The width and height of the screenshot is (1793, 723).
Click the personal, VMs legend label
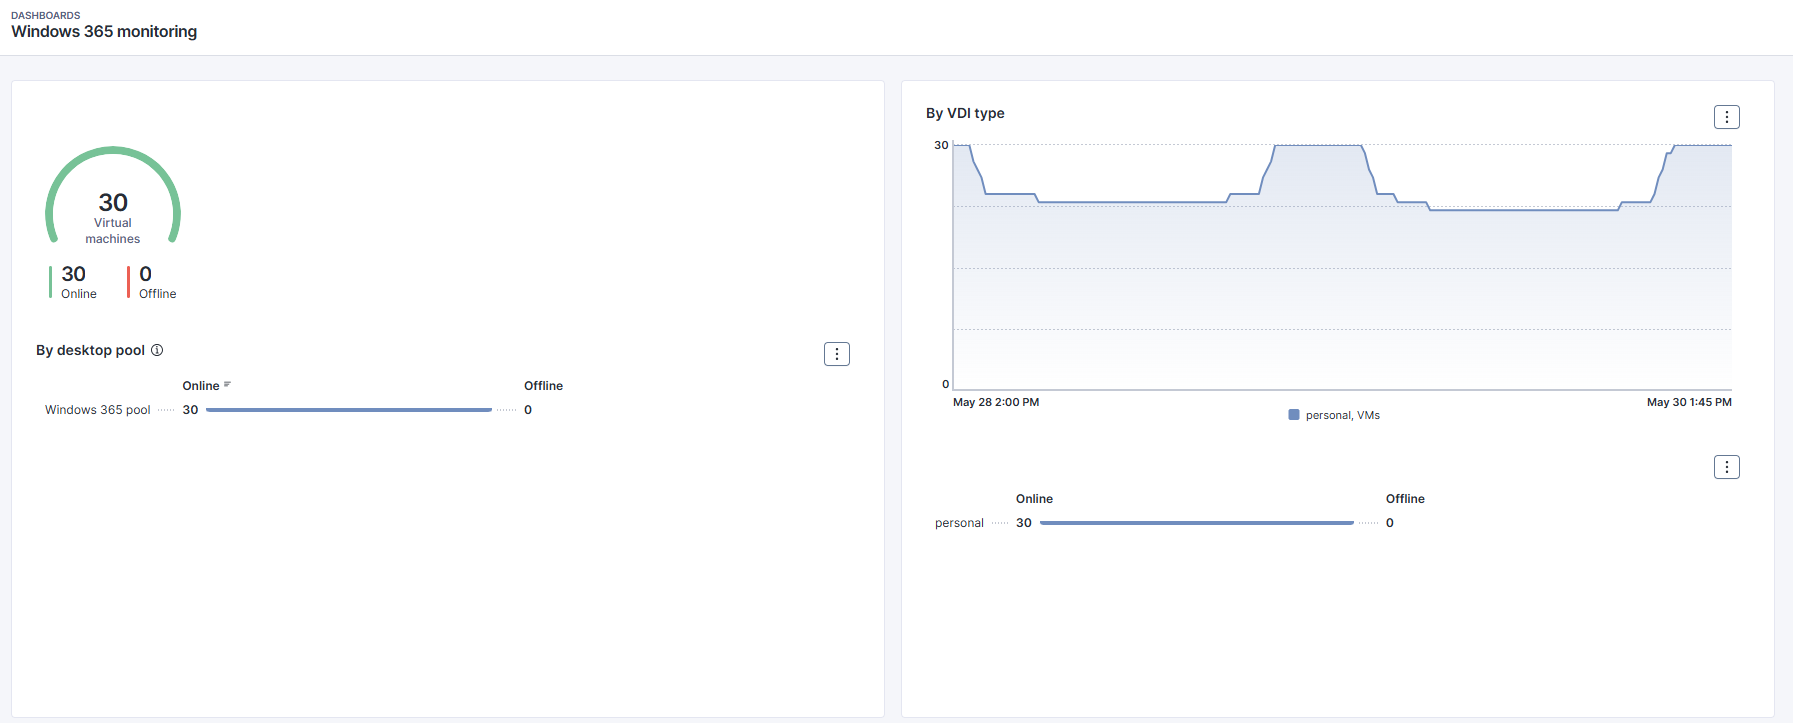pos(1342,415)
